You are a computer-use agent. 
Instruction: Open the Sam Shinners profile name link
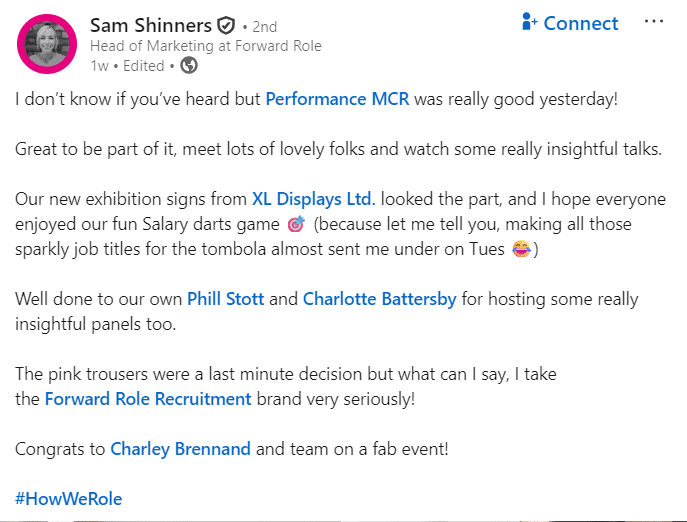[x=151, y=25]
